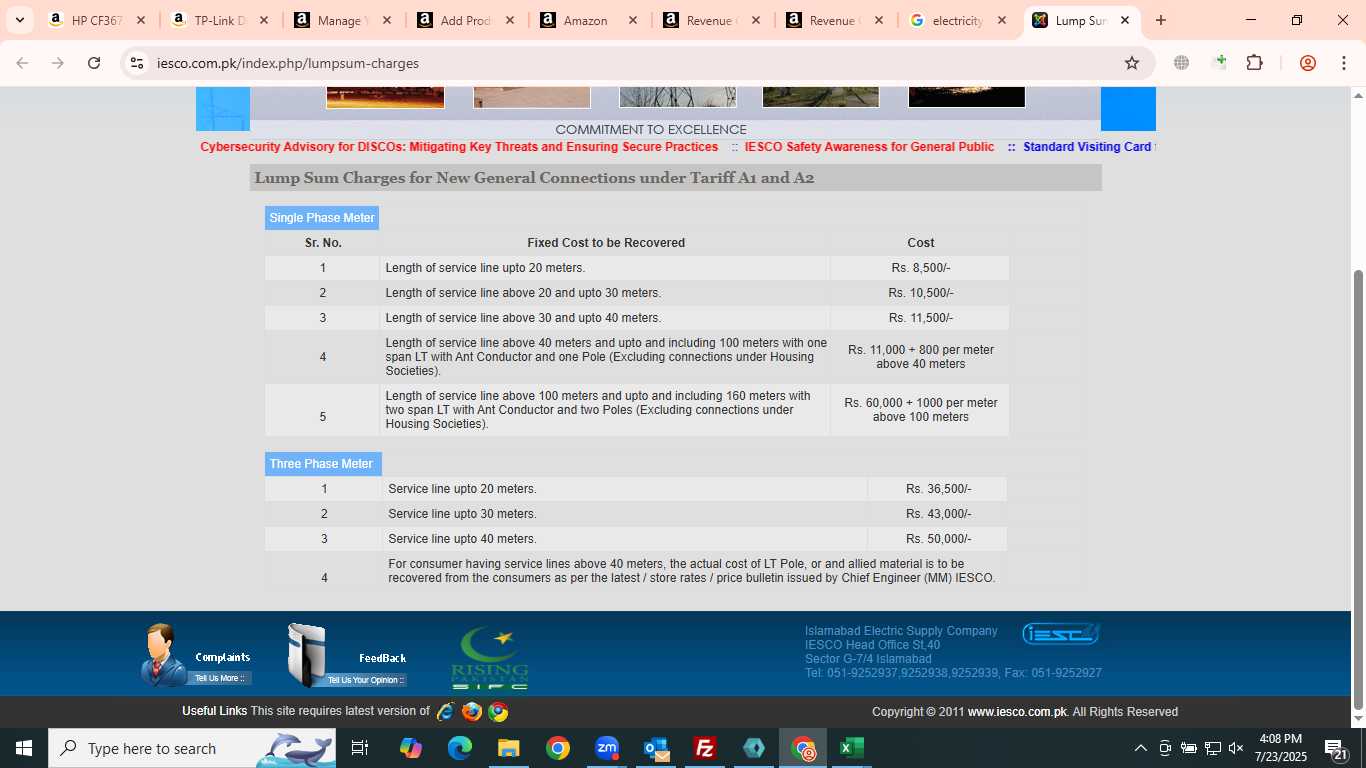Click the address bar URL field

click(x=630, y=63)
